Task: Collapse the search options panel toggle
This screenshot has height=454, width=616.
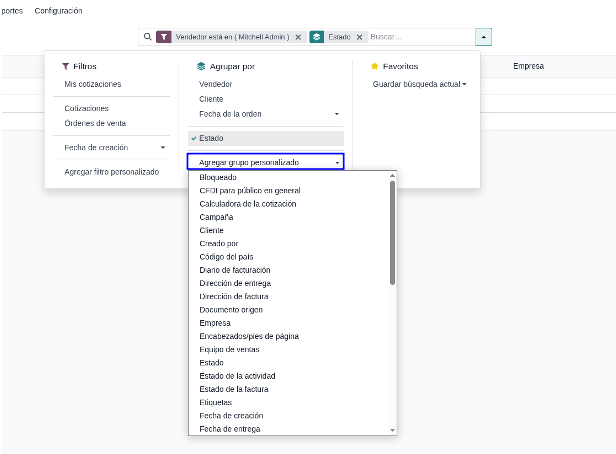Action: tap(483, 37)
